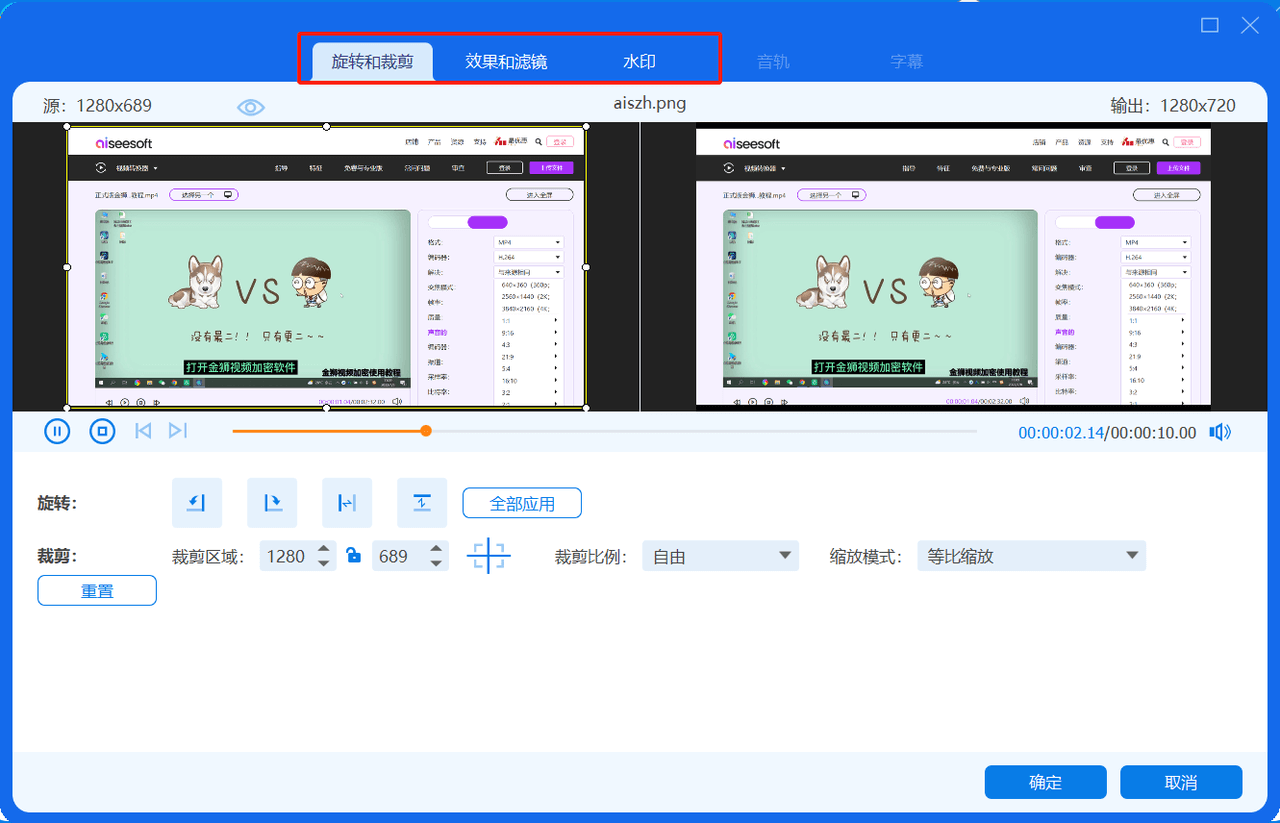Viewport: 1280px width, 823px height.
Task: Toggle the aspect ratio lock icon
Action: click(353, 556)
